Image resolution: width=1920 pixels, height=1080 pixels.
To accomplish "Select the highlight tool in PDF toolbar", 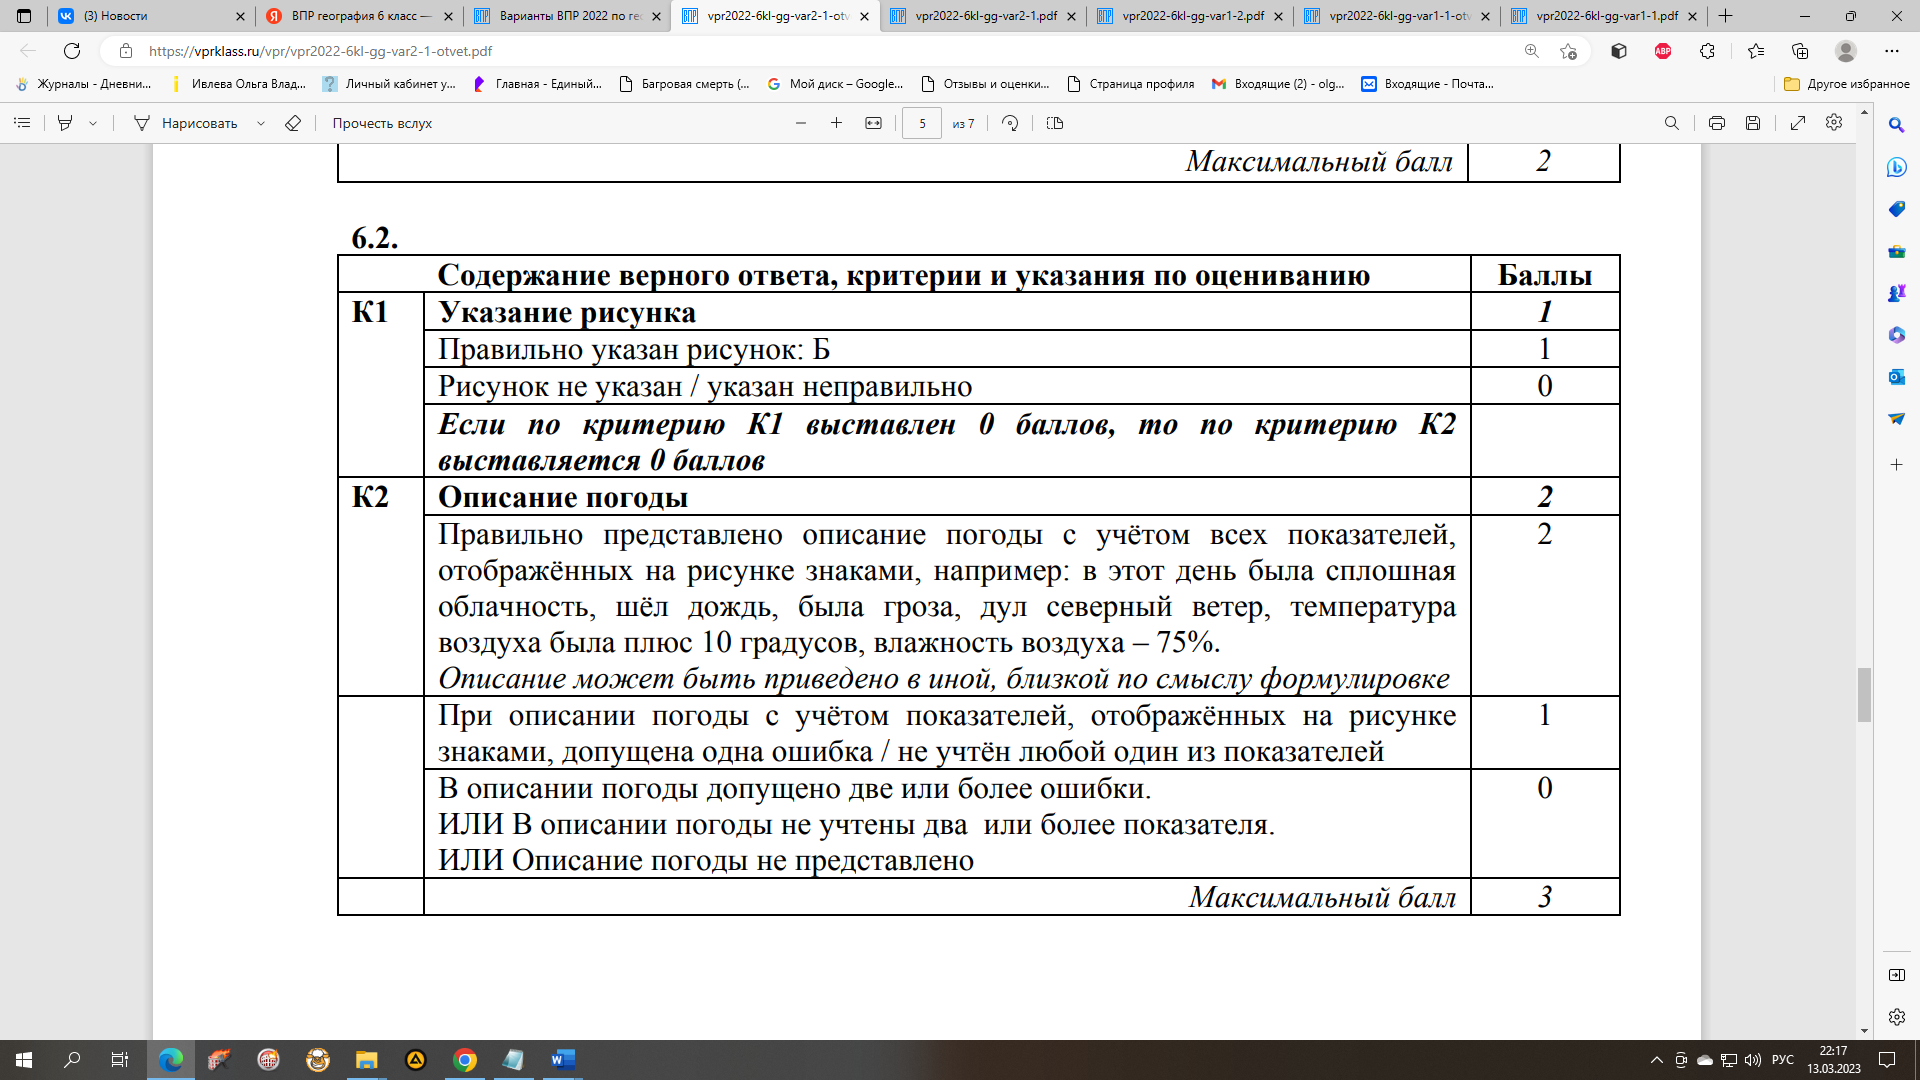I will pos(65,123).
